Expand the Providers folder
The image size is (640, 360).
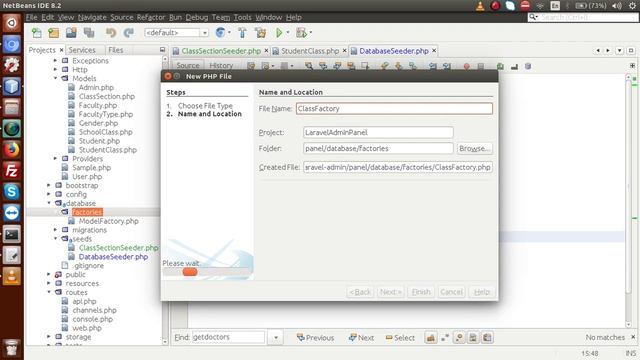(55, 158)
